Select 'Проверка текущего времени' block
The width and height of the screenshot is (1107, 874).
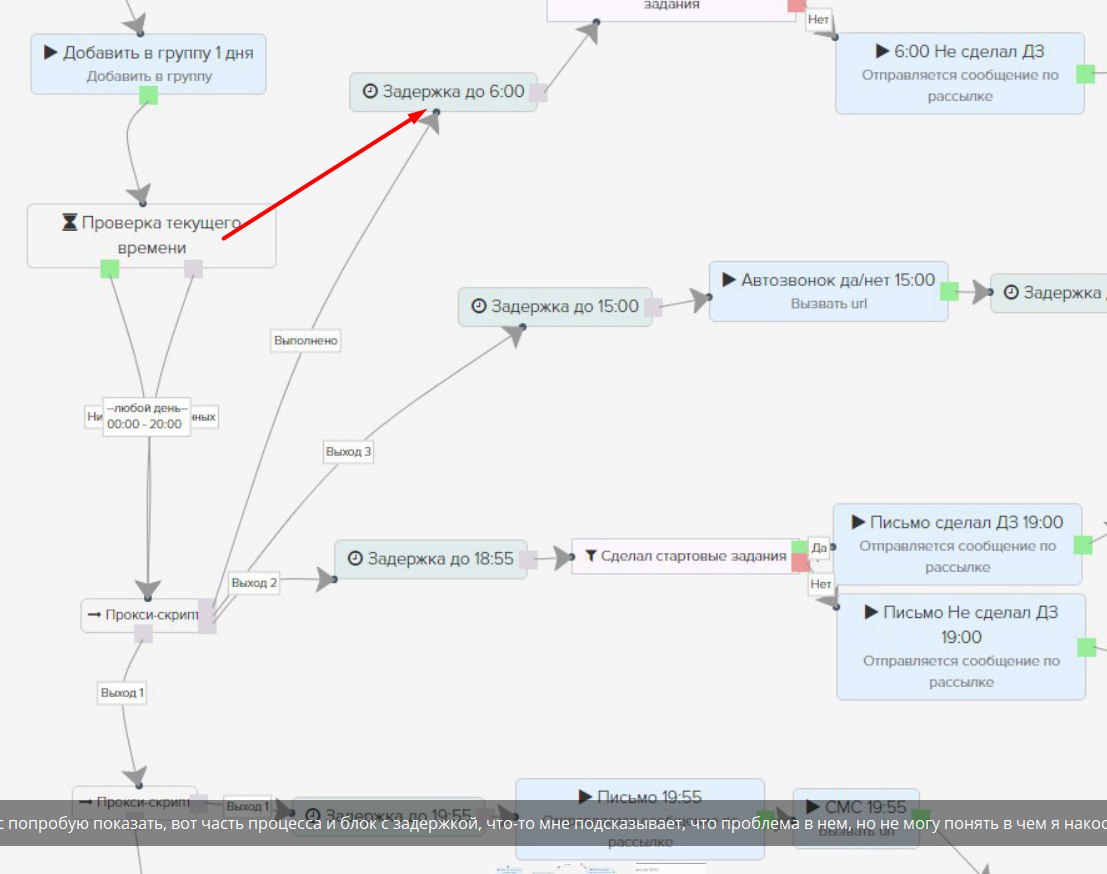[x=152, y=236]
